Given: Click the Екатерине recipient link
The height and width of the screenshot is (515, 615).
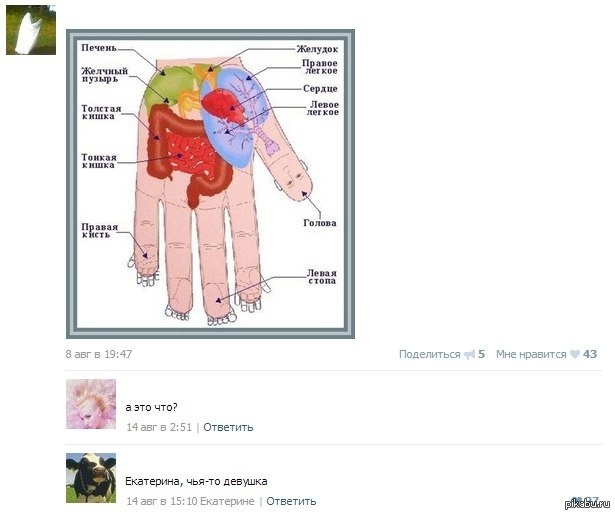Looking at the screenshot, I should coord(227,501).
